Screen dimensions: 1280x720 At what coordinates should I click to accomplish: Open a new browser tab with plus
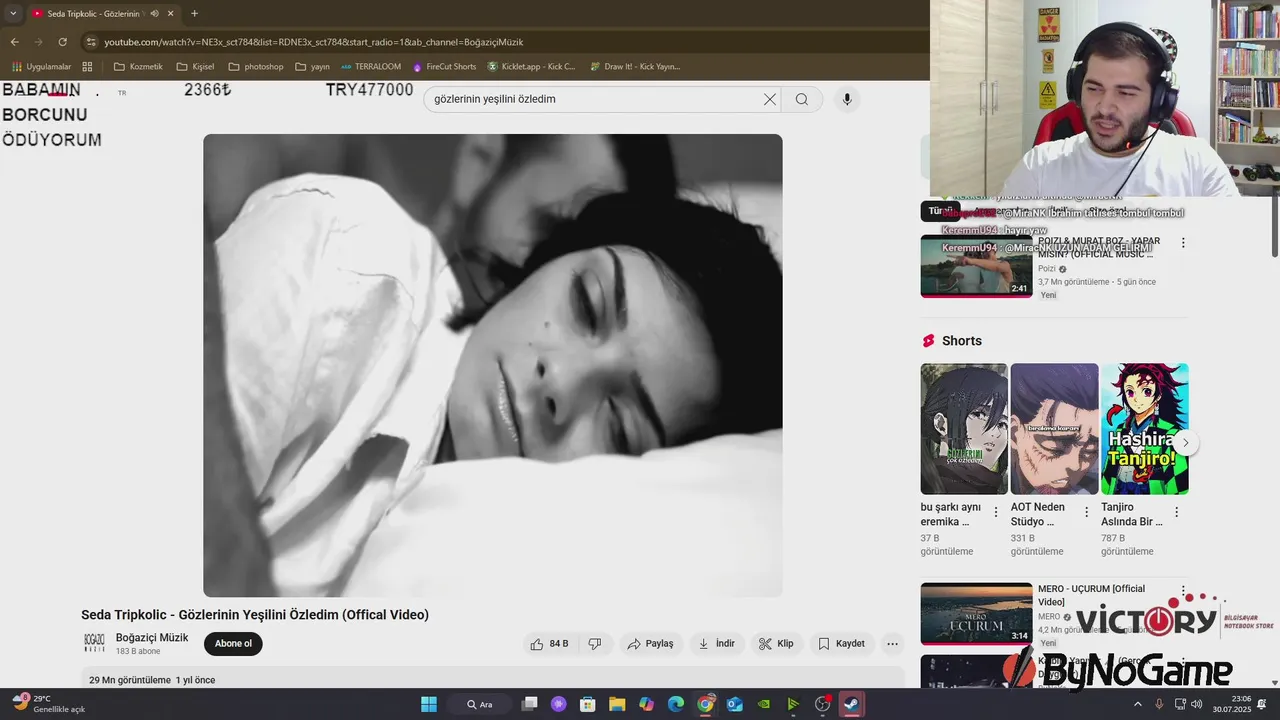[x=194, y=14]
